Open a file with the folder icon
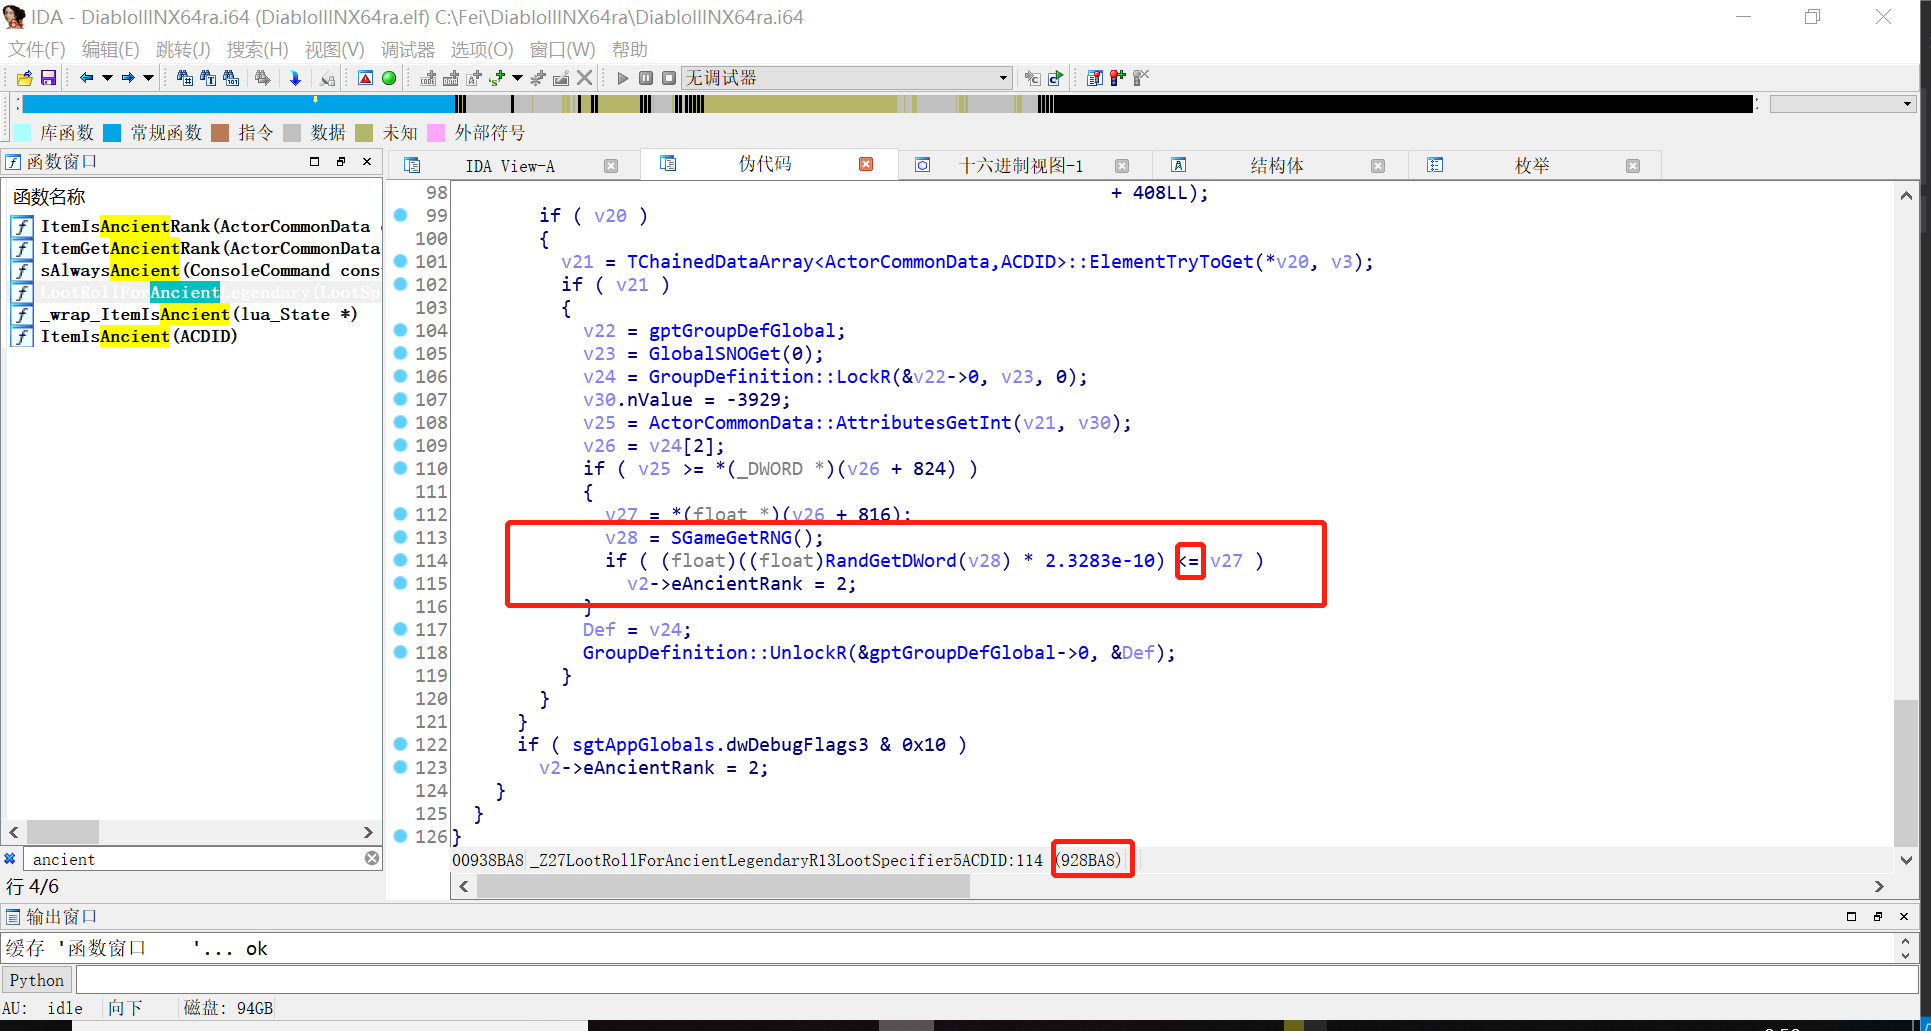This screenshot has height=1031, width=1931. 25,78
